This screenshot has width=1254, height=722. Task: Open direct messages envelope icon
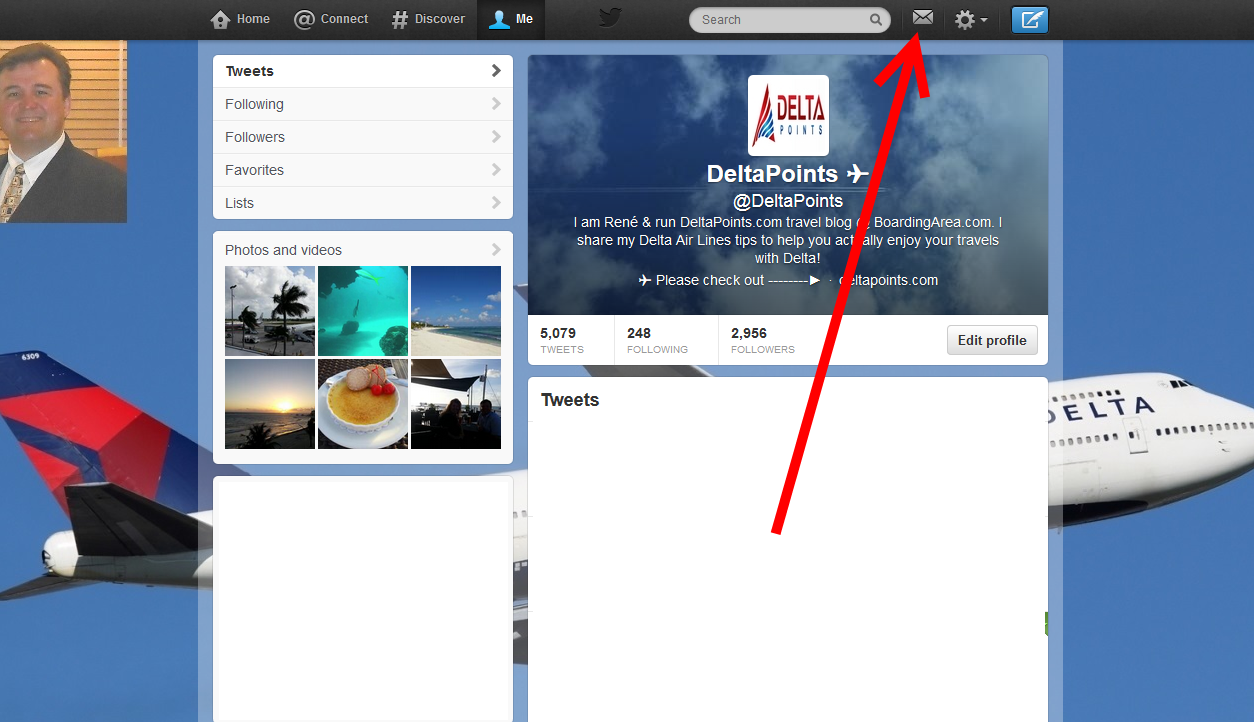[923, 18]
